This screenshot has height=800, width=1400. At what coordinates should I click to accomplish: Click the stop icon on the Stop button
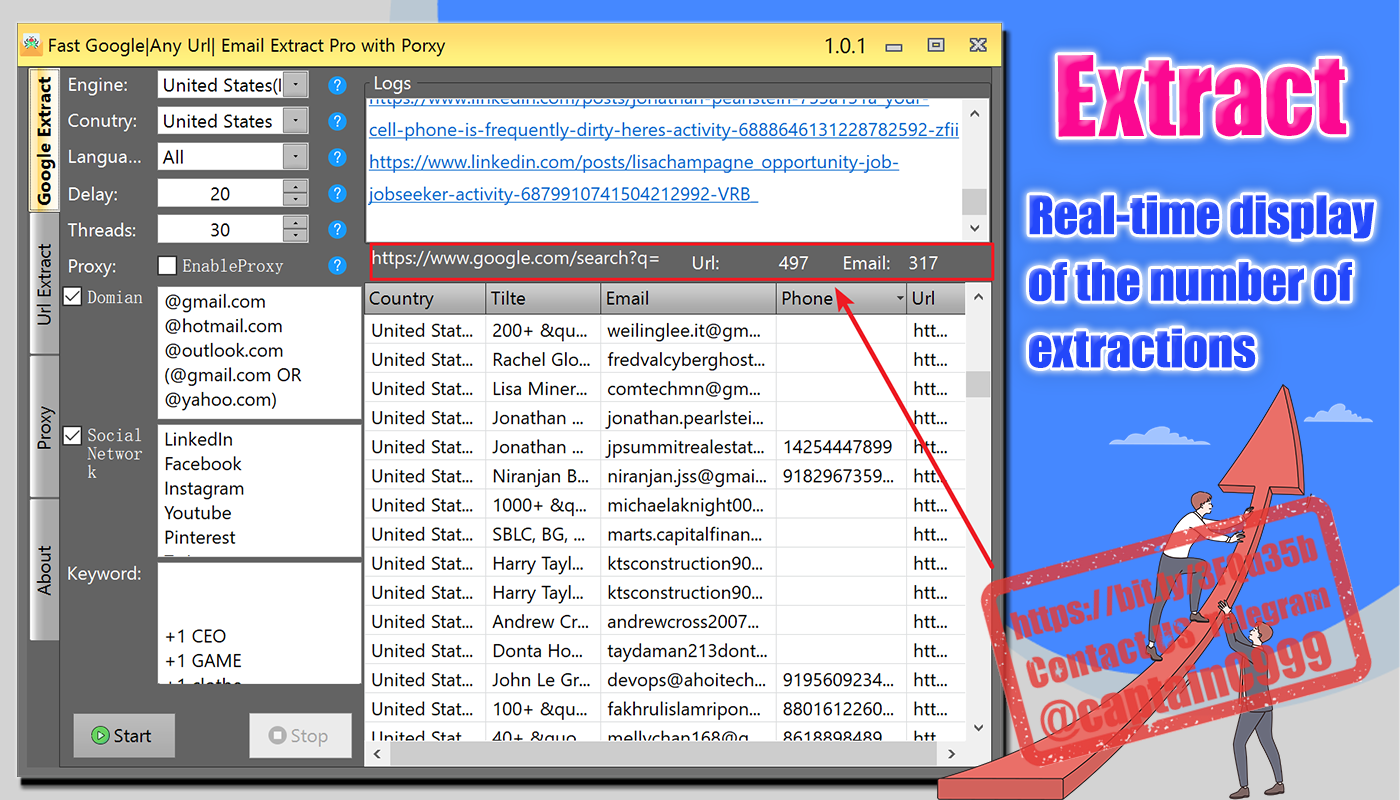(280, 735)
